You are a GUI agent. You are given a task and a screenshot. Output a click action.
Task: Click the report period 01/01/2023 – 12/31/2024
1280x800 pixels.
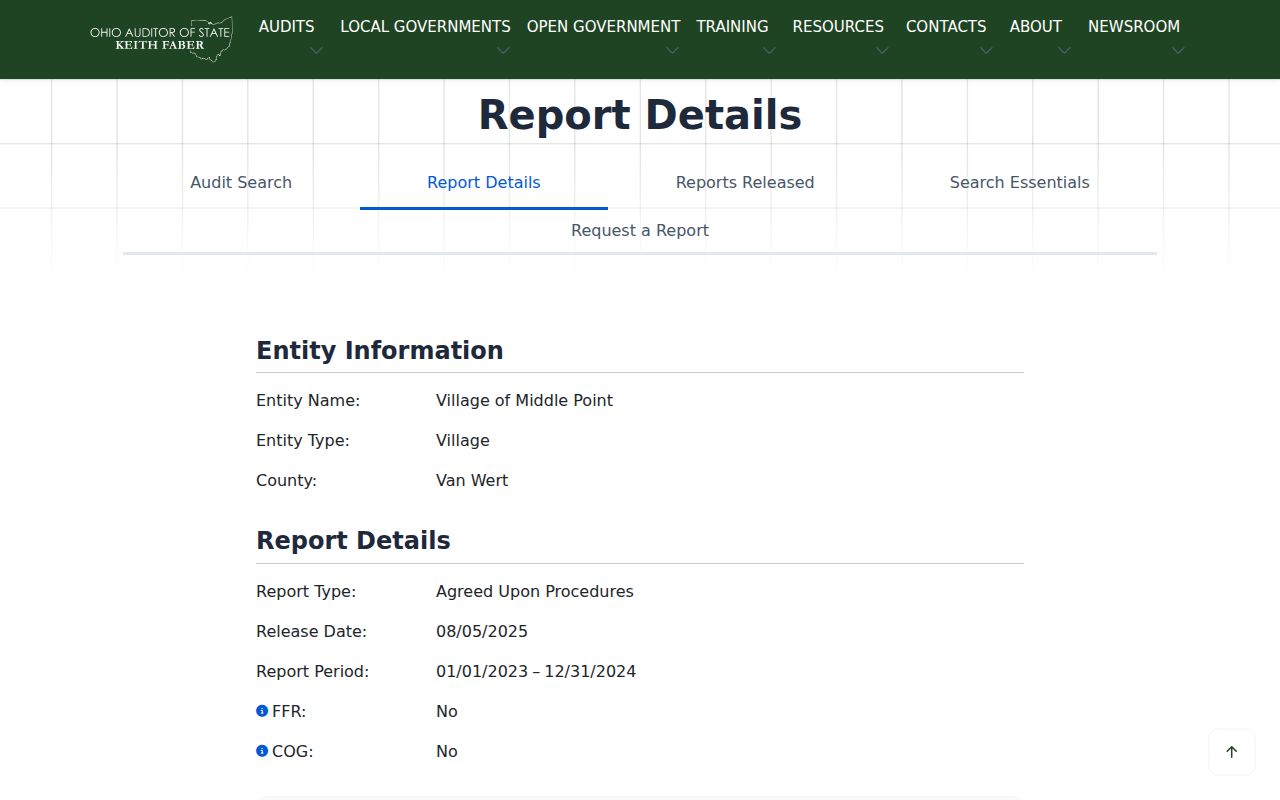tap(536, 671)
